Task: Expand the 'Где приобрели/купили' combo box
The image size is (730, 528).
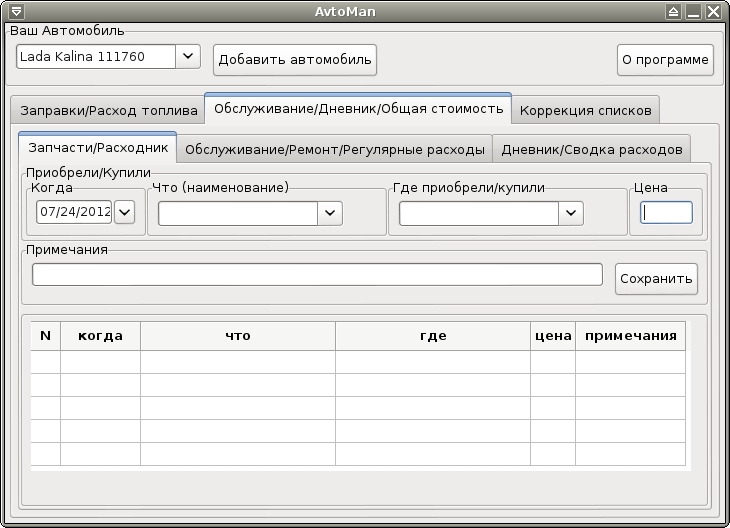Action: click(570, 212)
